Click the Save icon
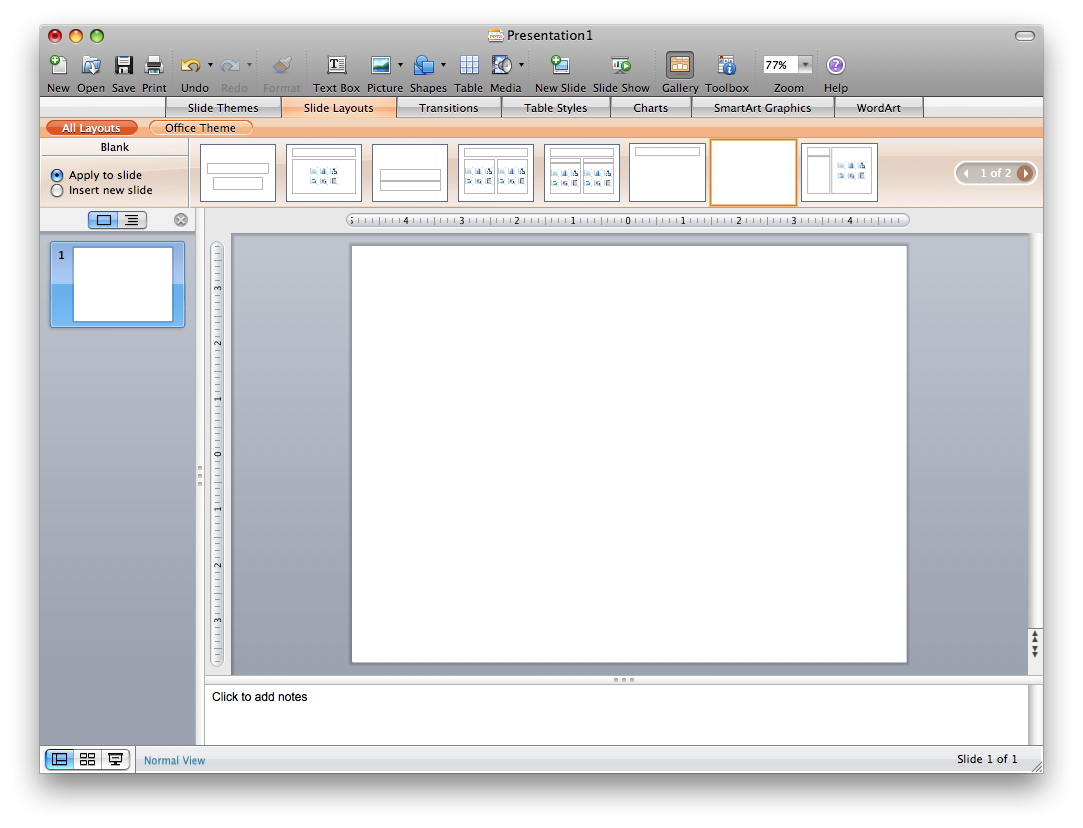Viewport: 1083px width, 828px height. (x=124, y=66)
